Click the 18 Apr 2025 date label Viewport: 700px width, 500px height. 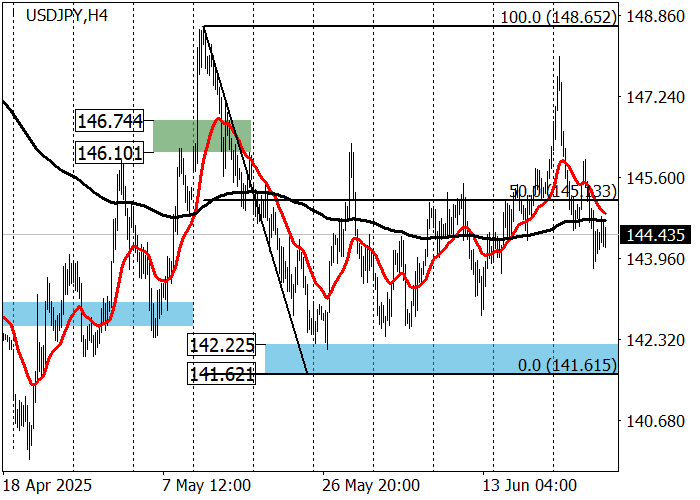coord(49,485)
